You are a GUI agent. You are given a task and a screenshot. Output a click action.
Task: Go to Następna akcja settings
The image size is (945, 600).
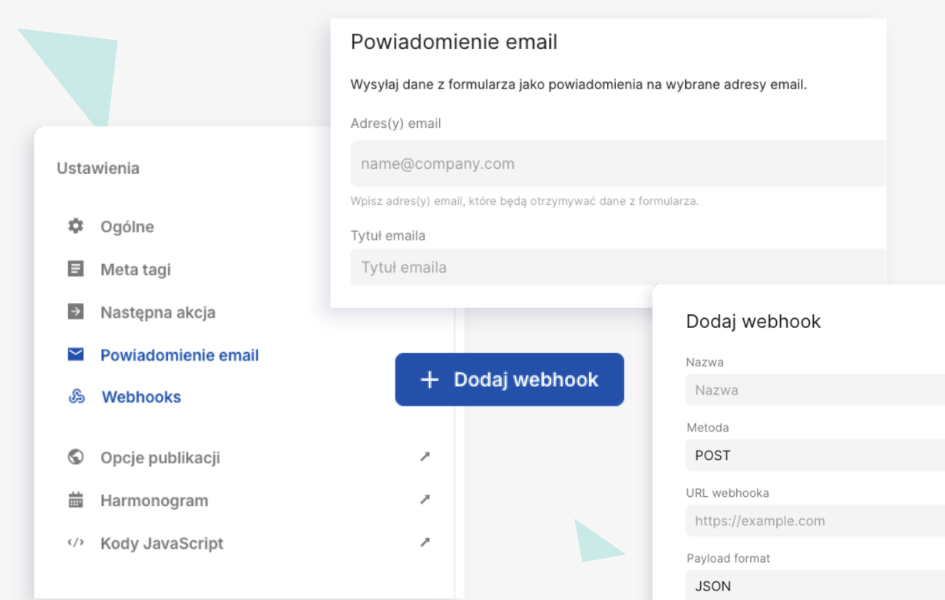[x=158, y=312]
